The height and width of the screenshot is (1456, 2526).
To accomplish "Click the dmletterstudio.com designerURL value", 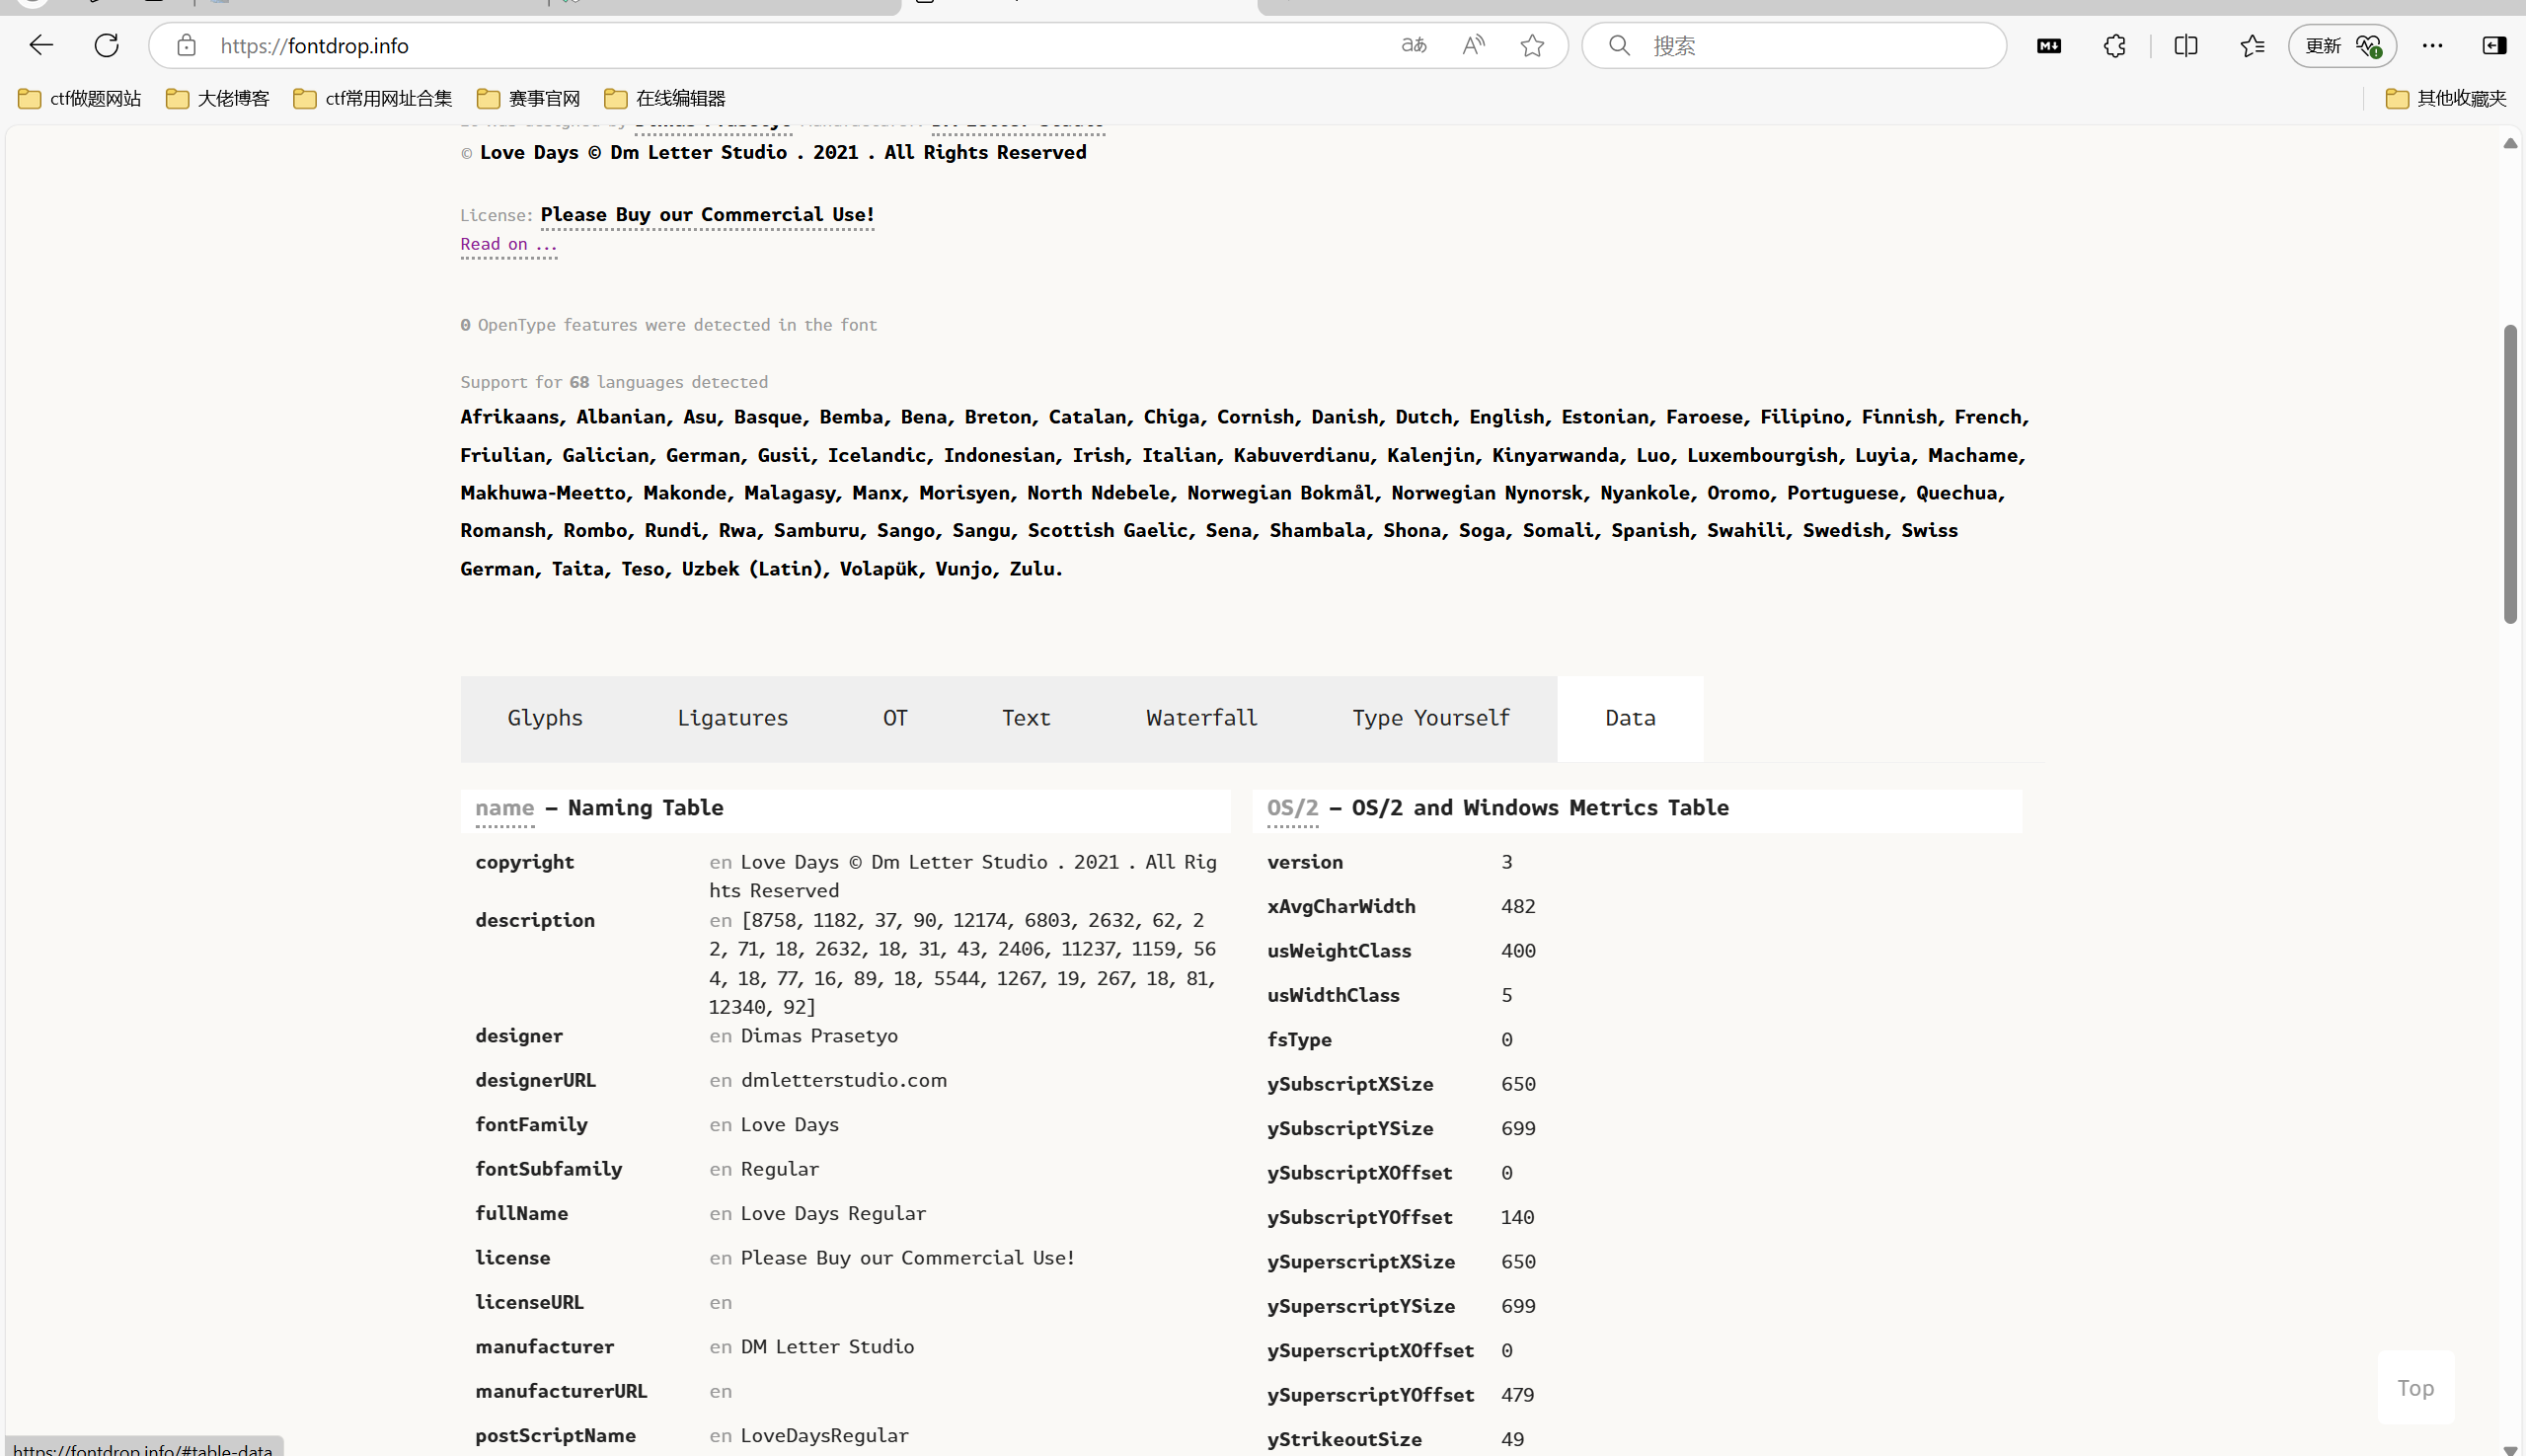I will [x=843, y=1080].
